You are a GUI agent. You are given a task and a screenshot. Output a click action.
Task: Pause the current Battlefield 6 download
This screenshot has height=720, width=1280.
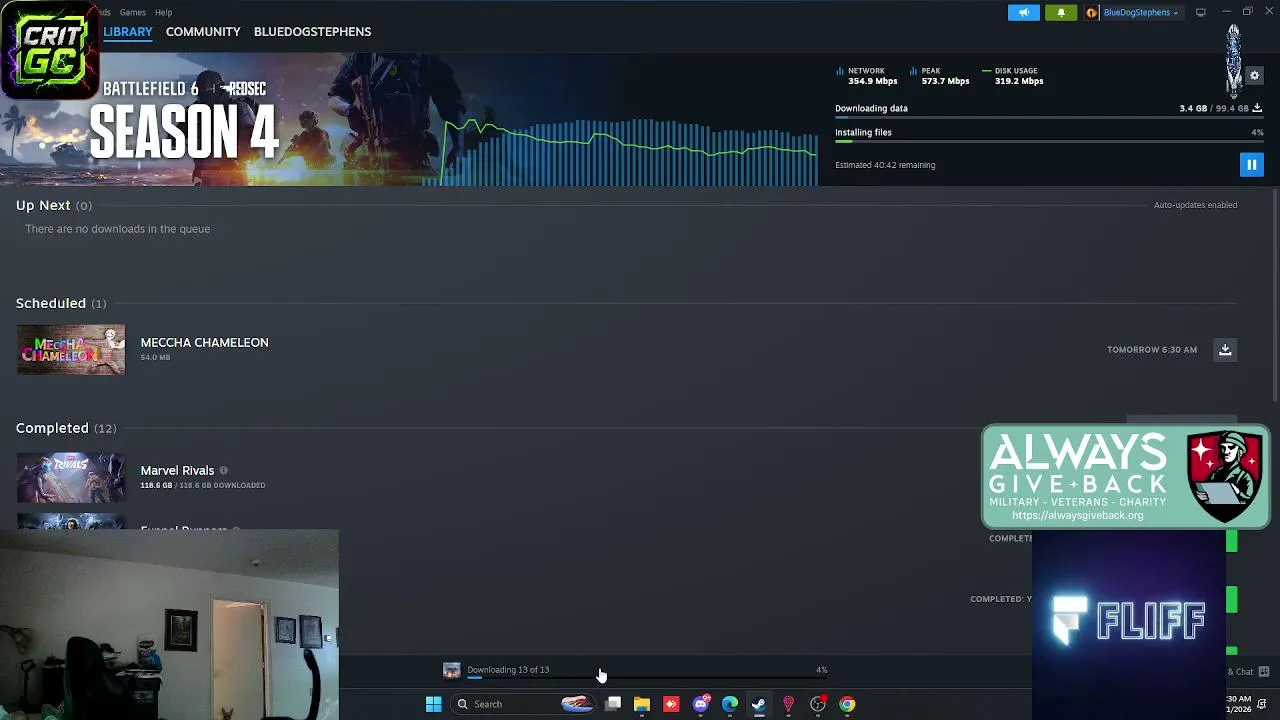(1251, 165)
